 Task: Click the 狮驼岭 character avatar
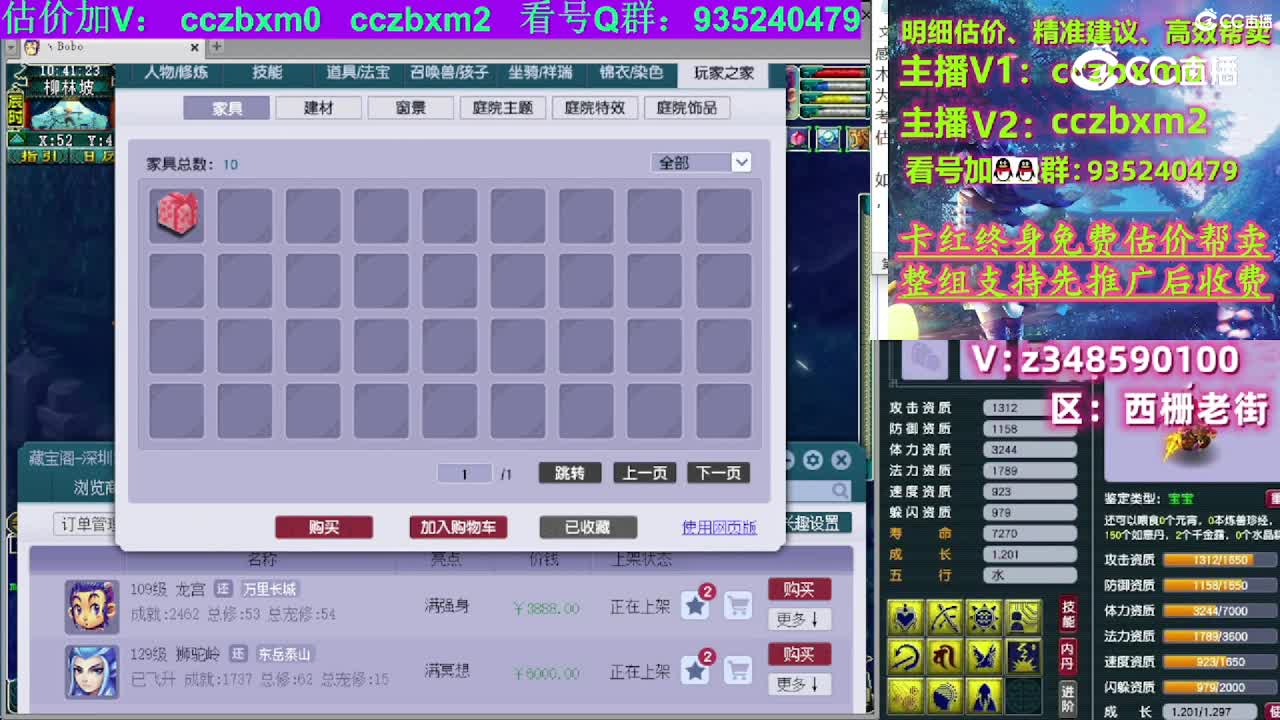(92, 671)
